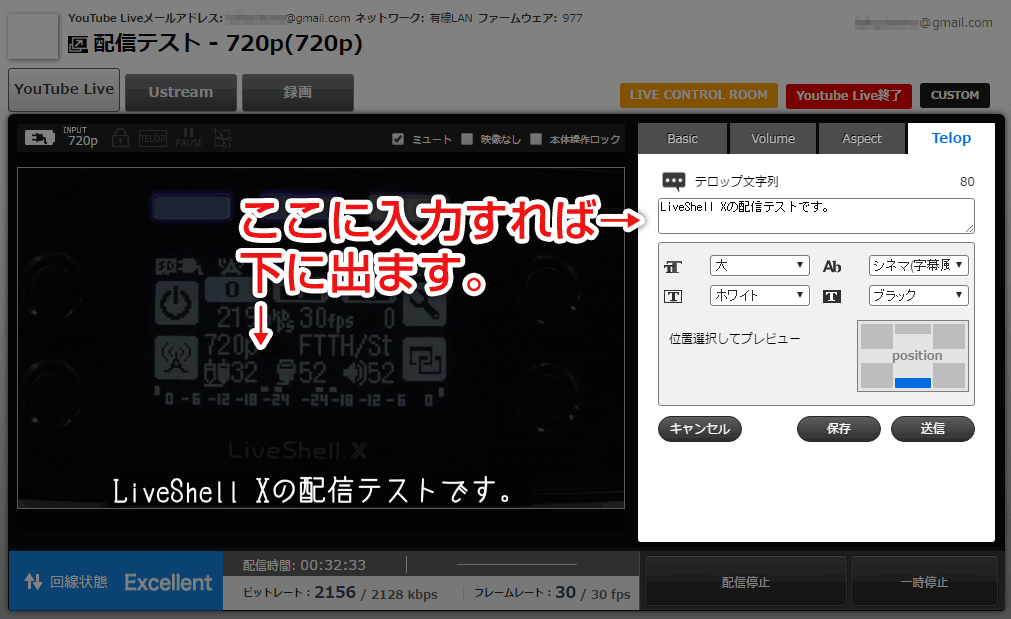Open the シネマ(字幕風) font style dropdown
The height and width of the screenshot is (619, 1011).
pos(919,266)
